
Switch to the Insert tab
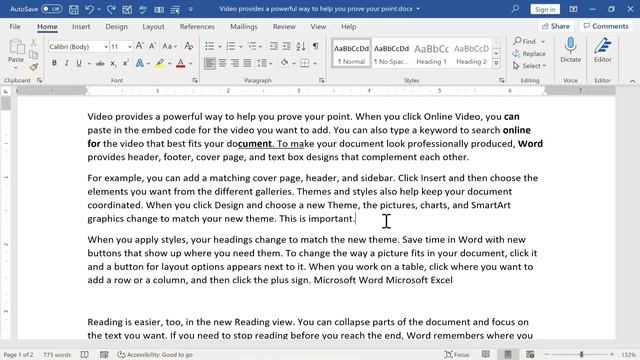click(x=81, y=27)
